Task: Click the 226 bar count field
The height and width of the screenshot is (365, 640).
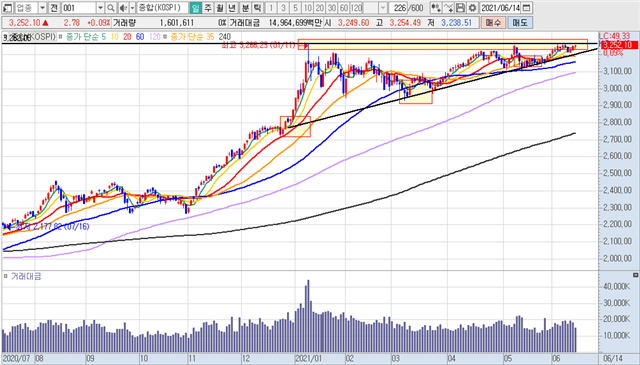Action: coord(398,8)
